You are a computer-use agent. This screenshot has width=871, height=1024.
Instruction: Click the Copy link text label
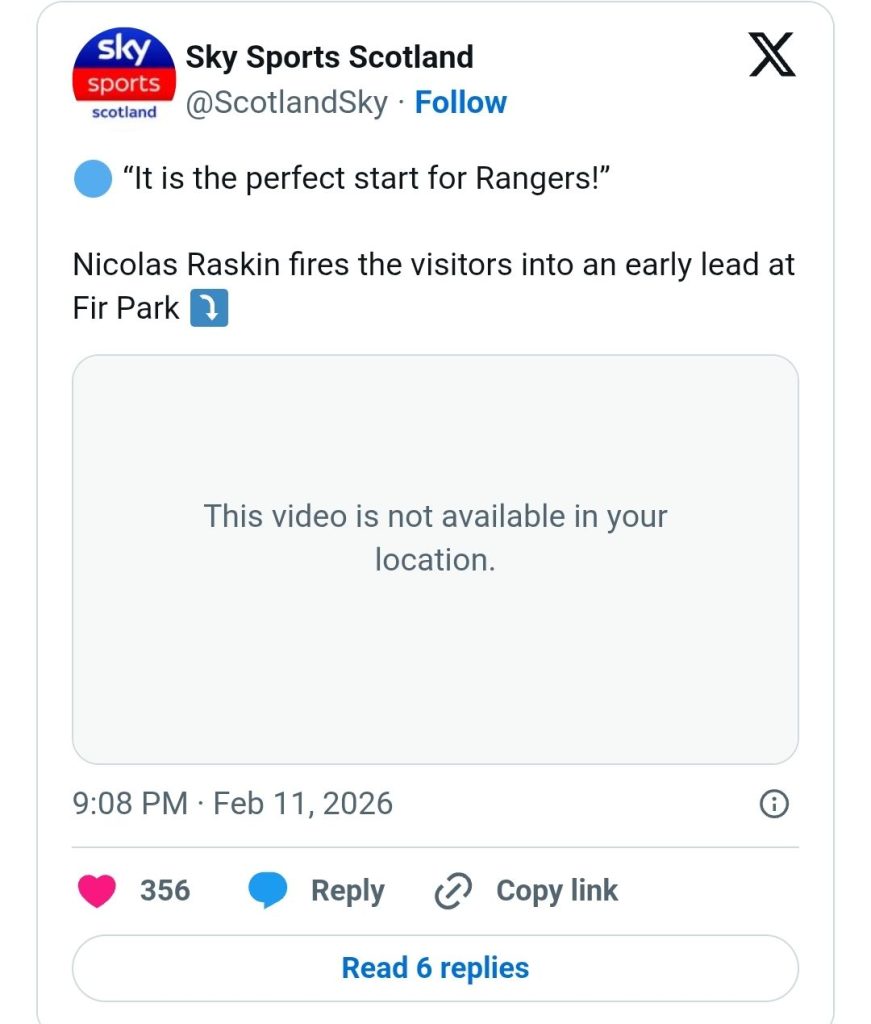[x=556, y=891]
